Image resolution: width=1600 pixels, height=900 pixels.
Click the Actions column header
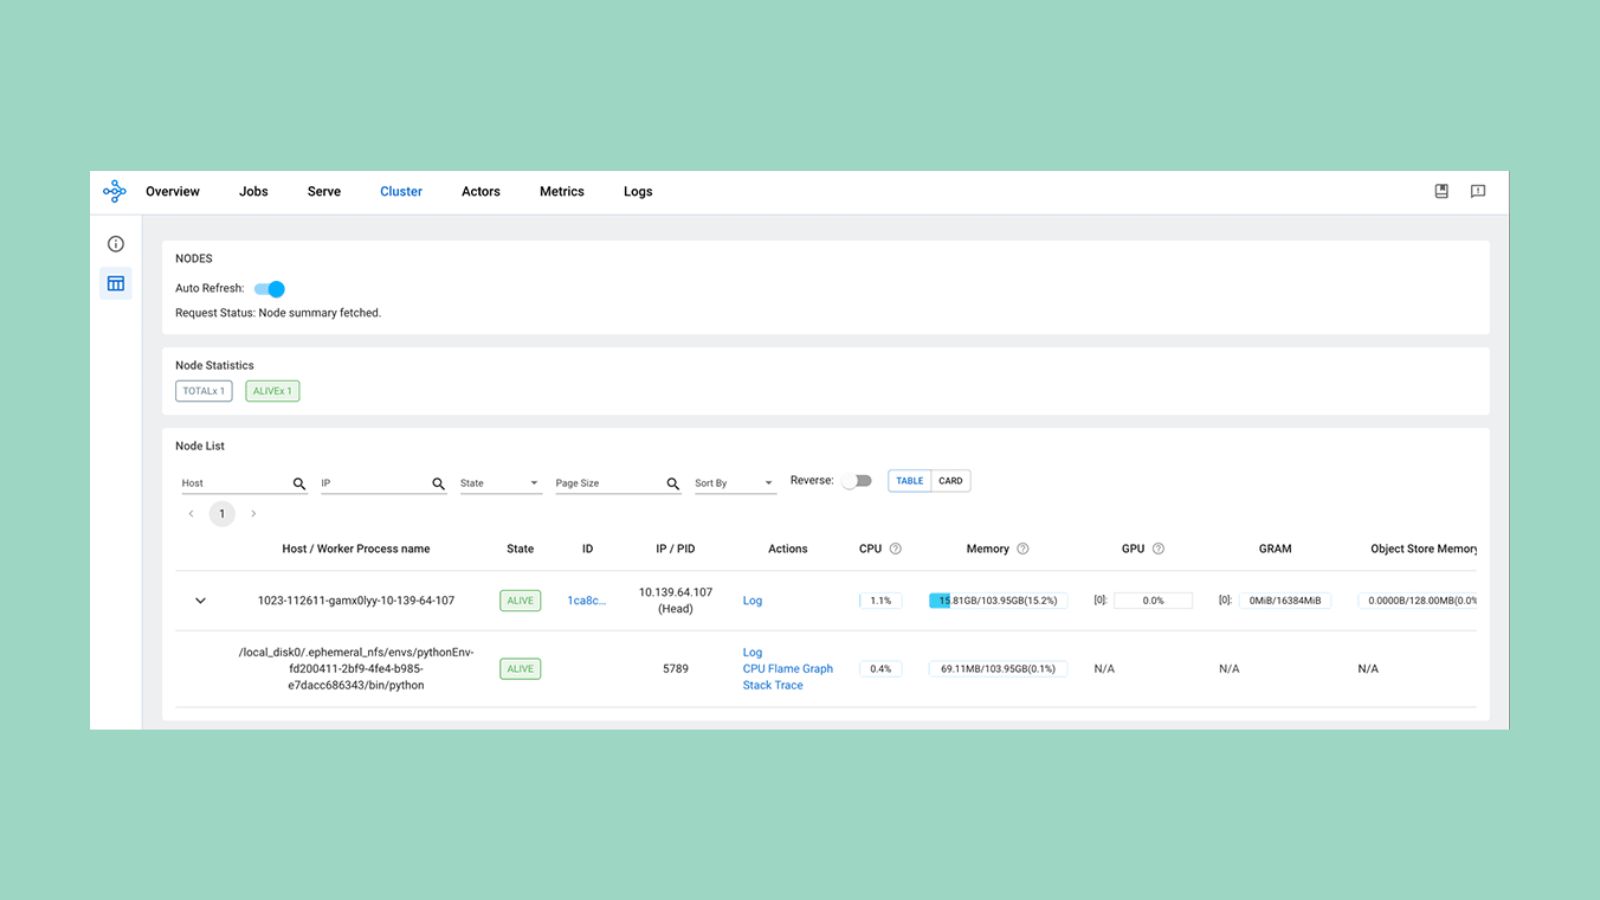[x=788, y=549]
